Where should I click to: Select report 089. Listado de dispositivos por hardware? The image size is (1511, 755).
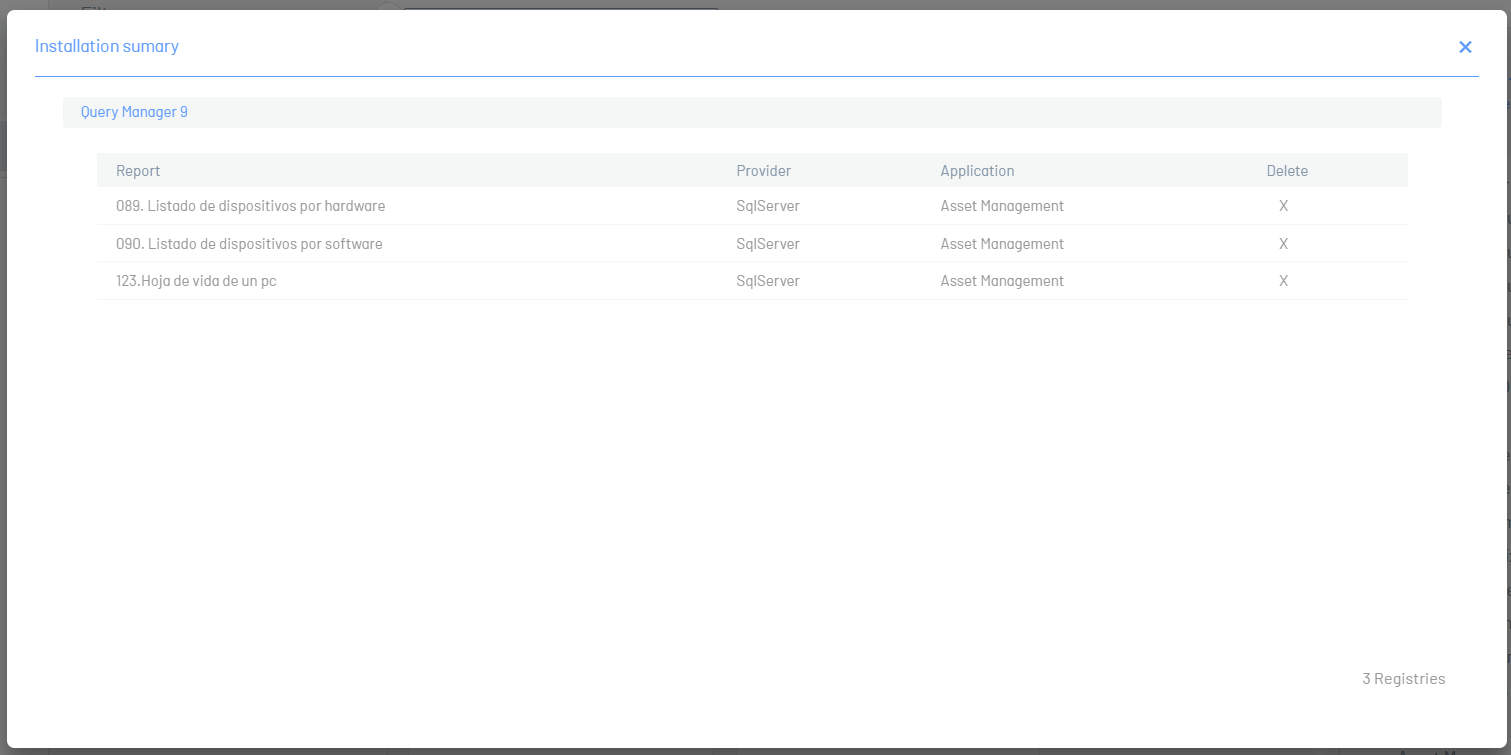coord(250,206)
